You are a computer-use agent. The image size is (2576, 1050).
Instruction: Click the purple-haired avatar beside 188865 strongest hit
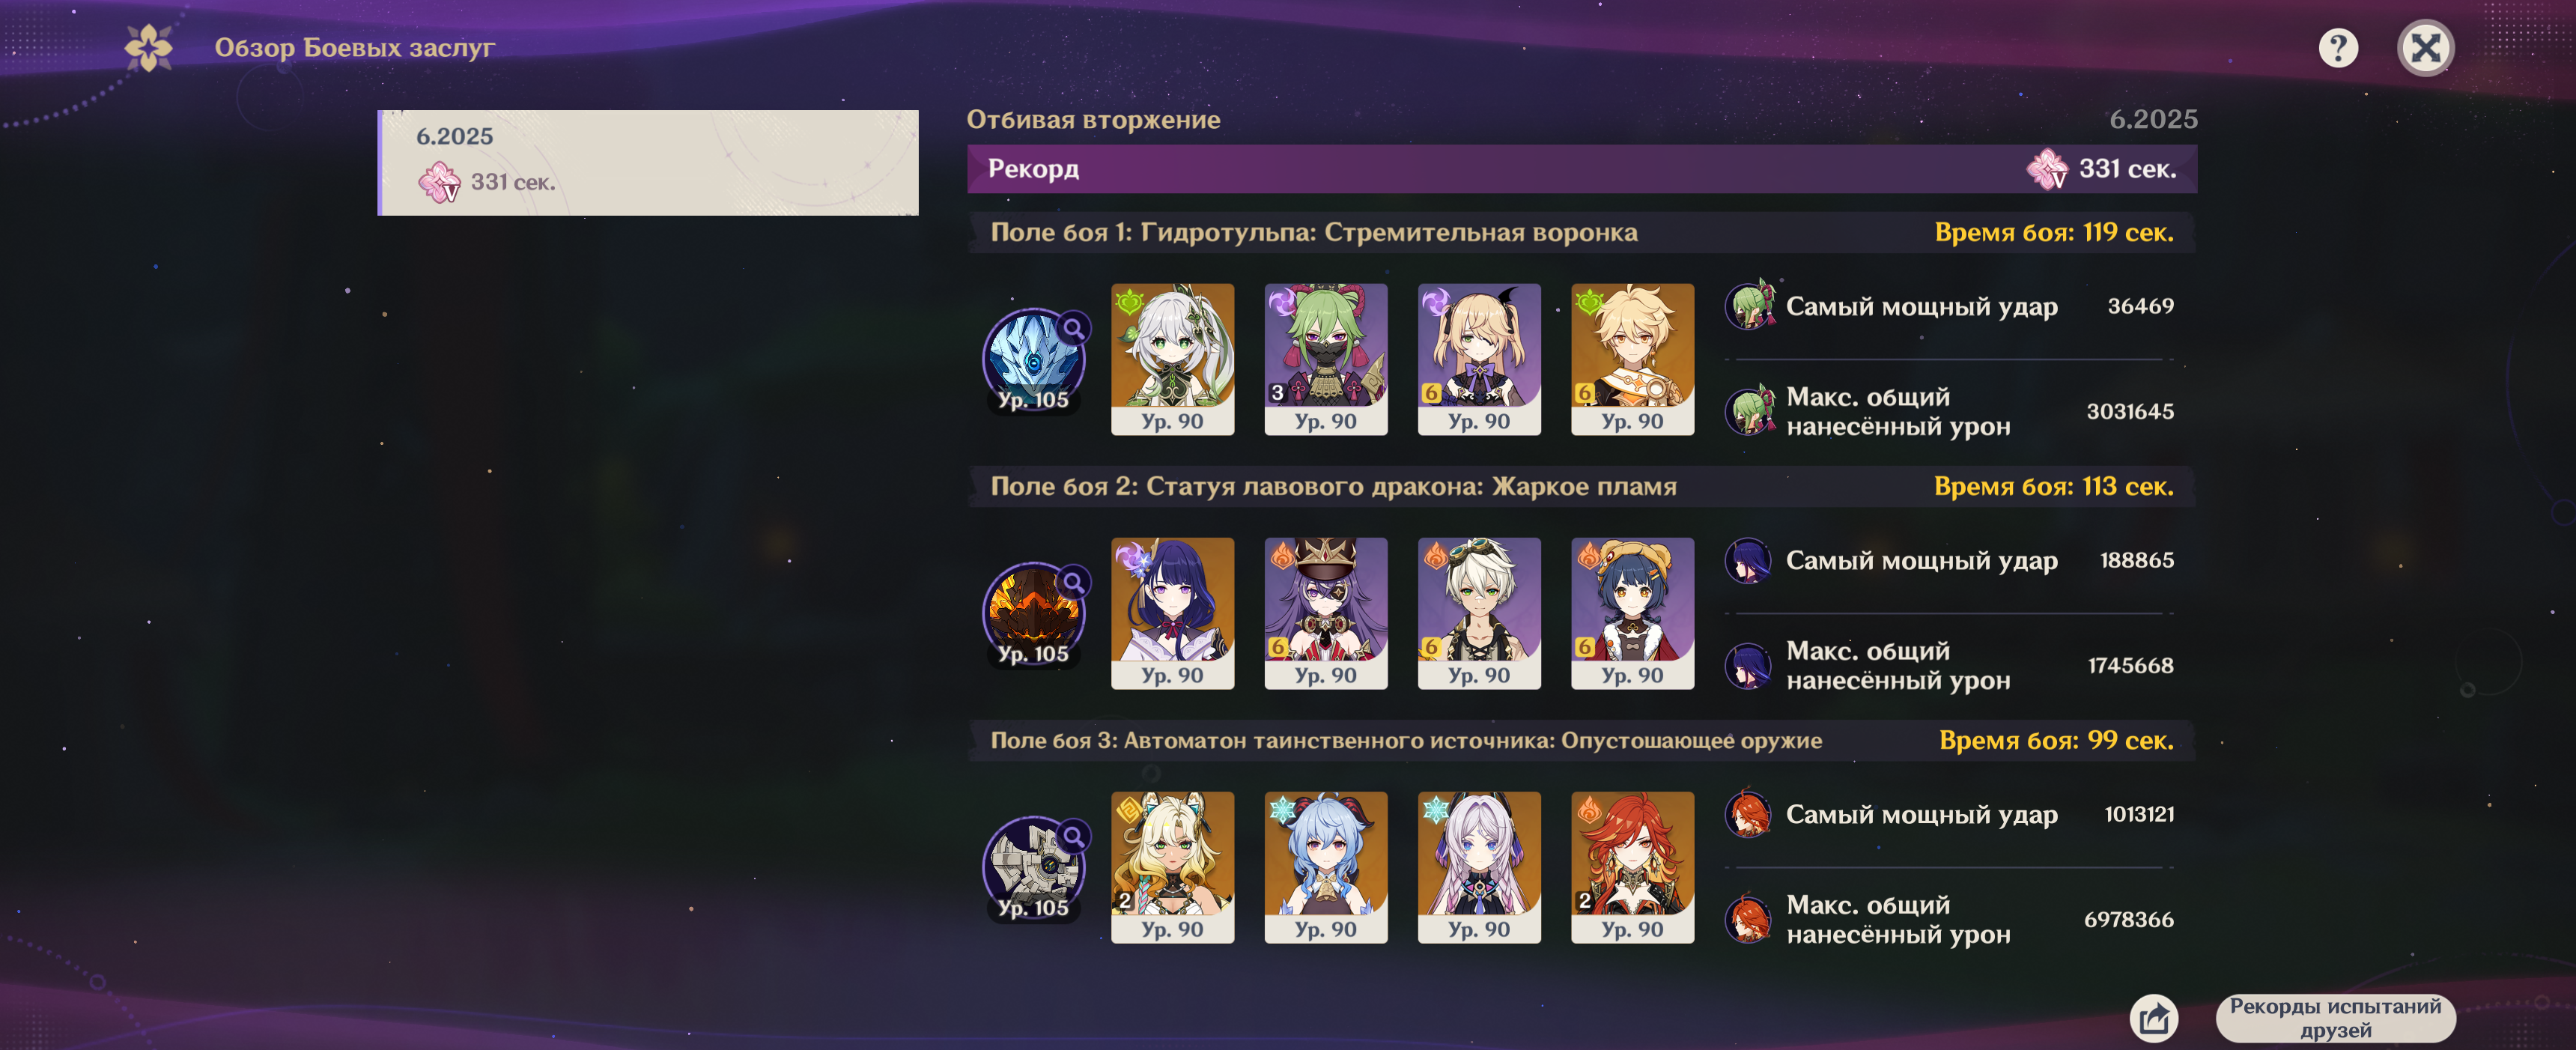coord(1748,560)
